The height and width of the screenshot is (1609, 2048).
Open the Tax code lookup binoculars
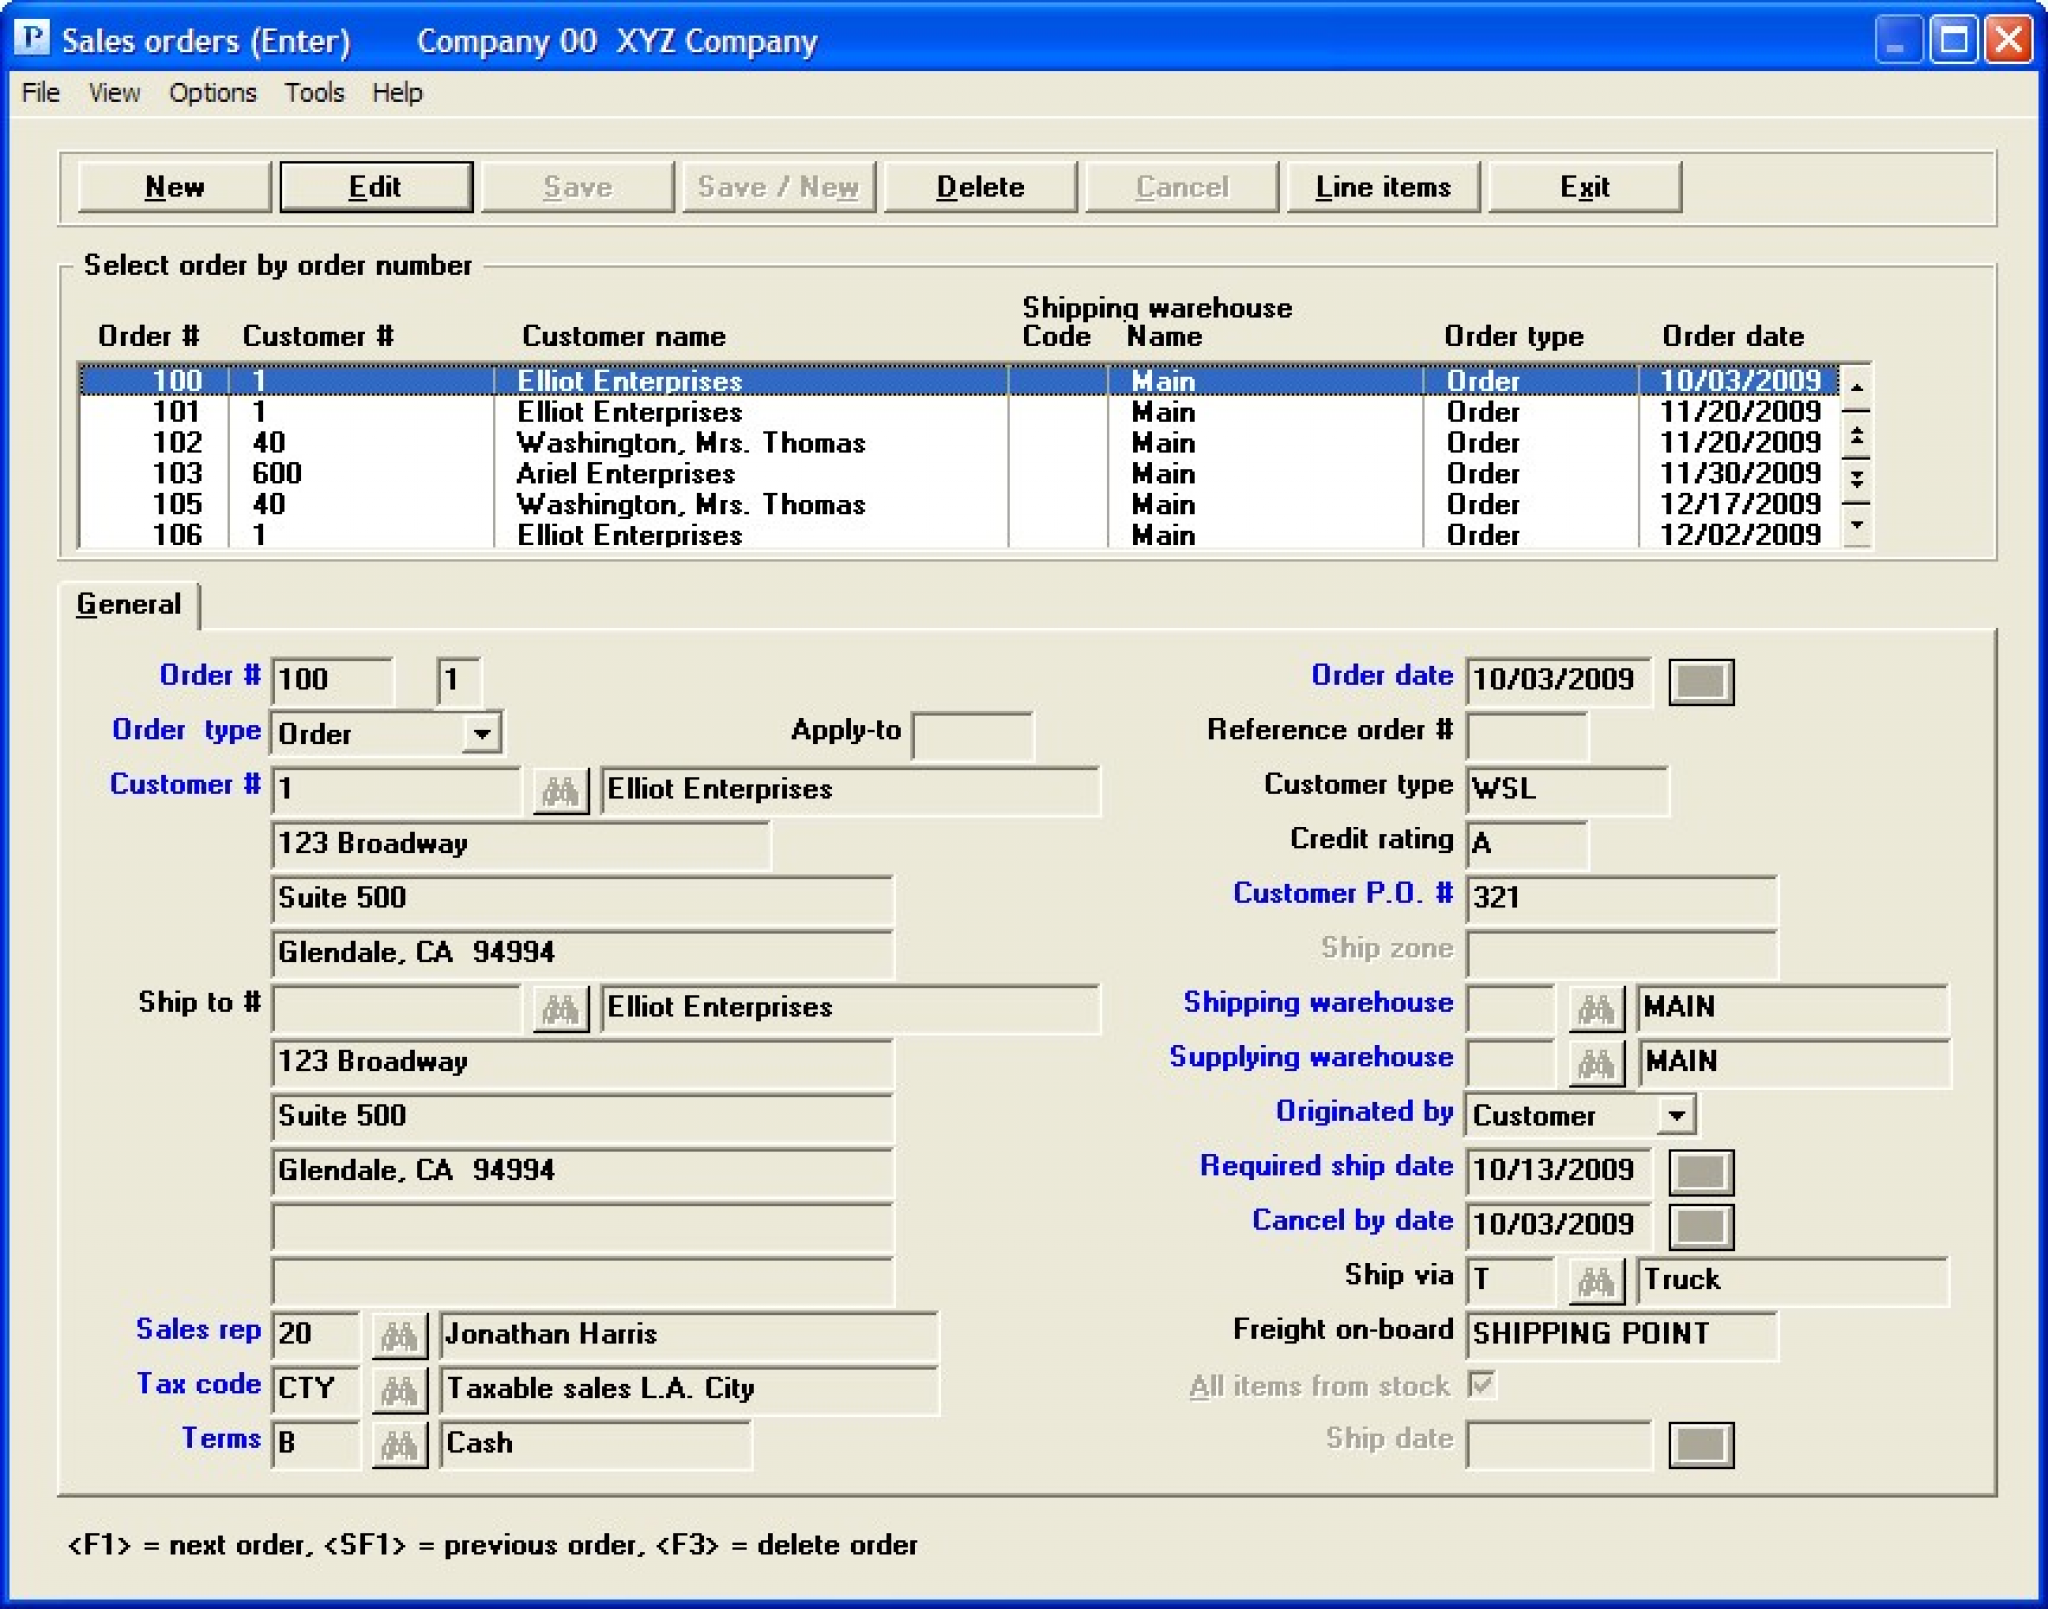coord(399,1389)
